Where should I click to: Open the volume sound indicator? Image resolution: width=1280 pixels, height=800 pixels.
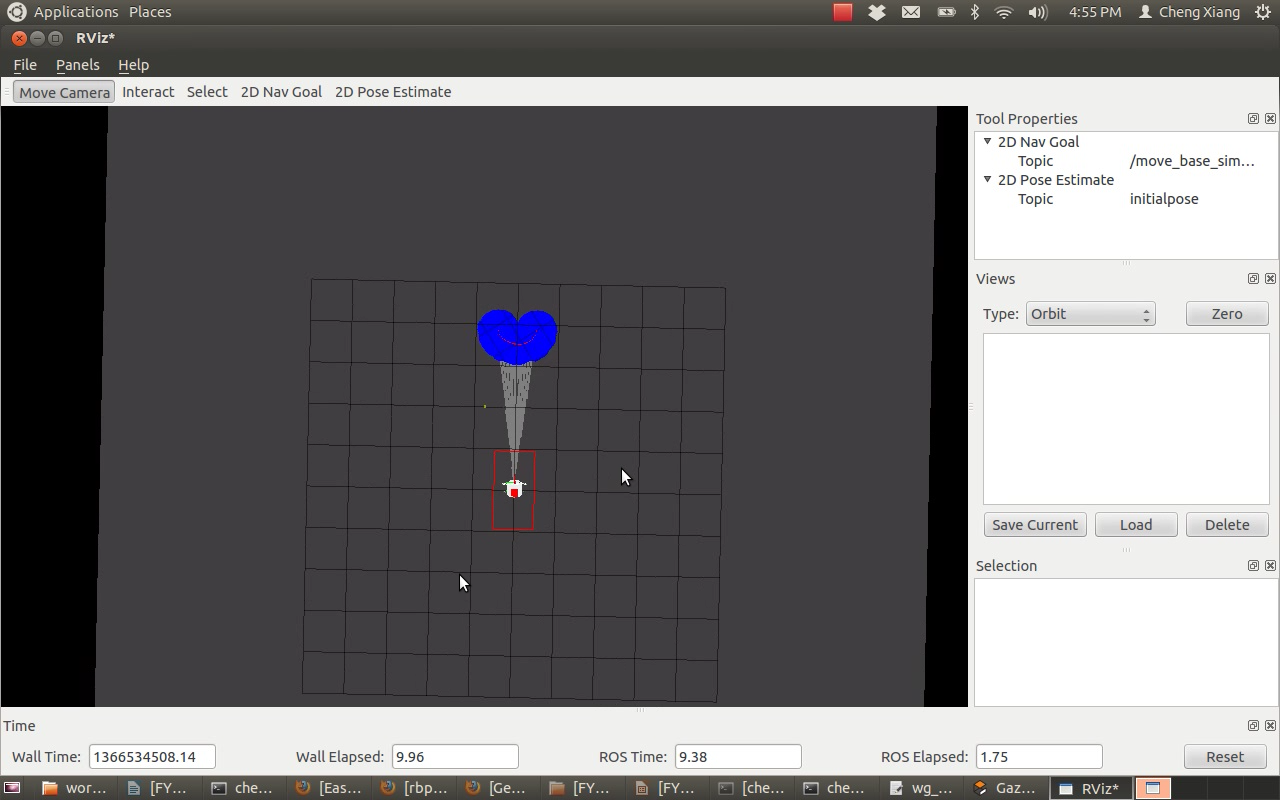(x=1038, y=12)
